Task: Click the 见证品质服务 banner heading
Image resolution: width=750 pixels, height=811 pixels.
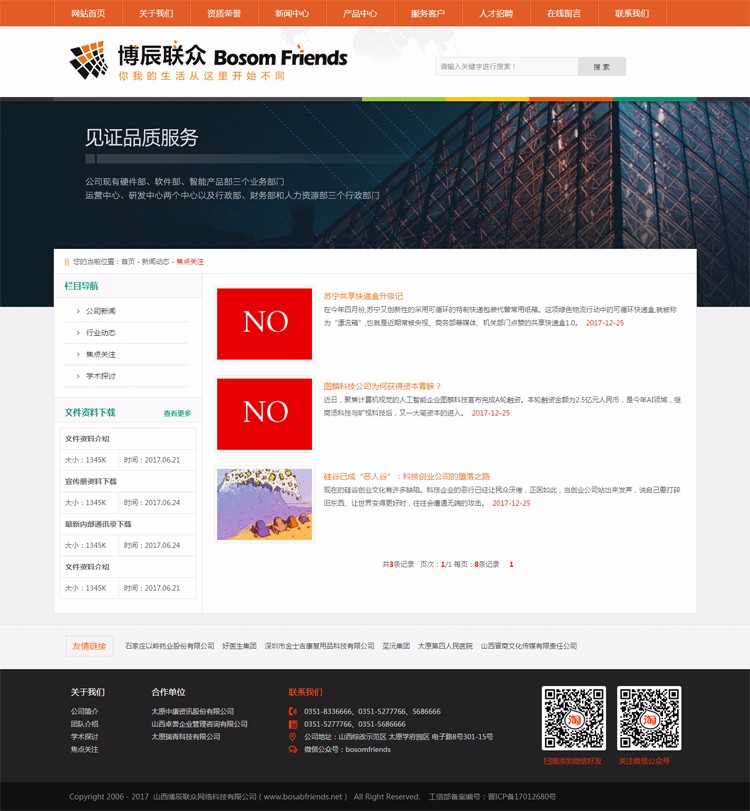Action: click(142, 138)
